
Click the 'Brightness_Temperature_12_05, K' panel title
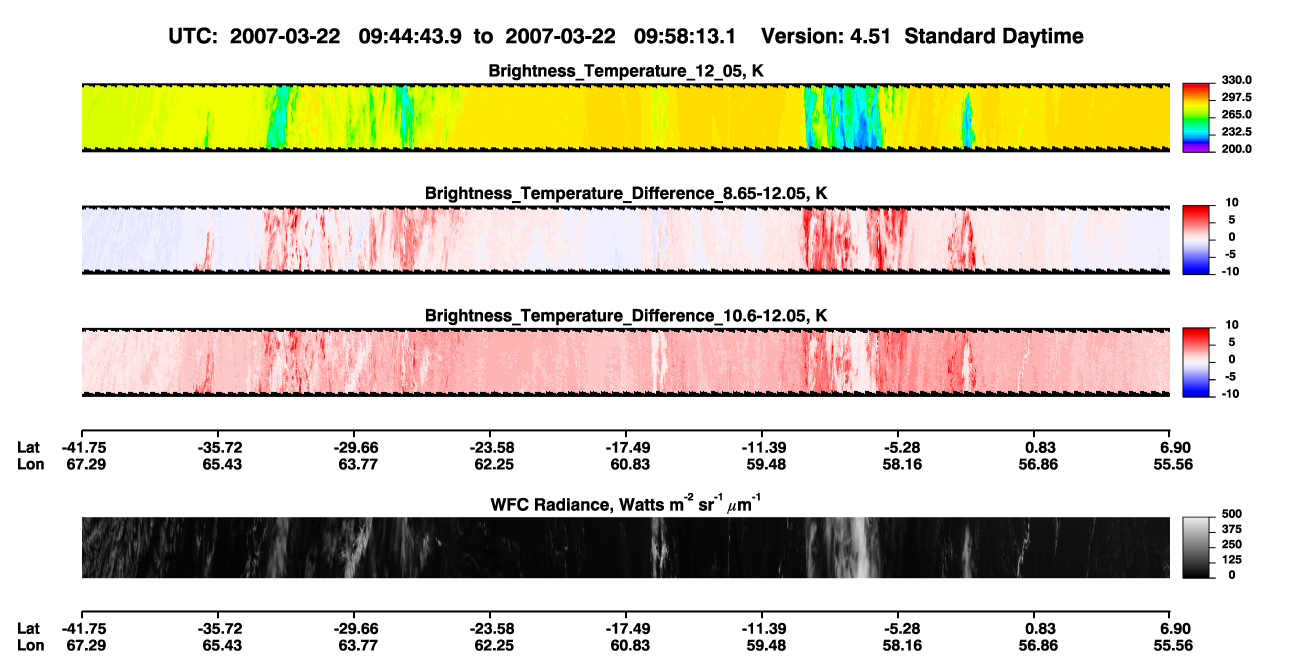626,71
